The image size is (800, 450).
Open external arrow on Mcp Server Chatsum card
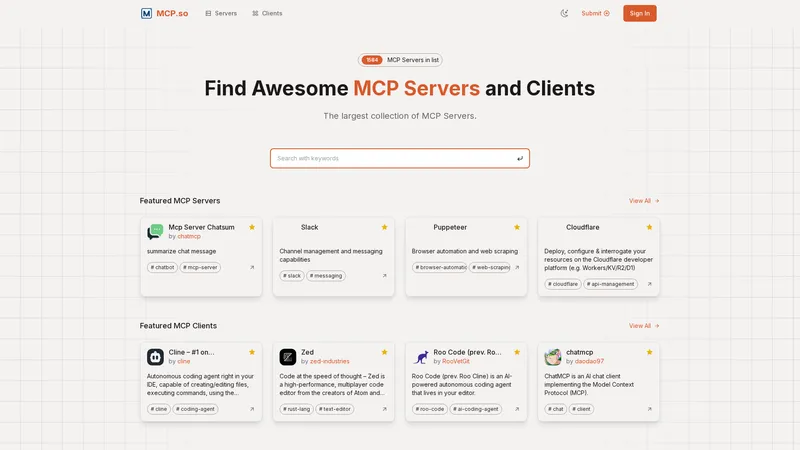click(252, 267)
